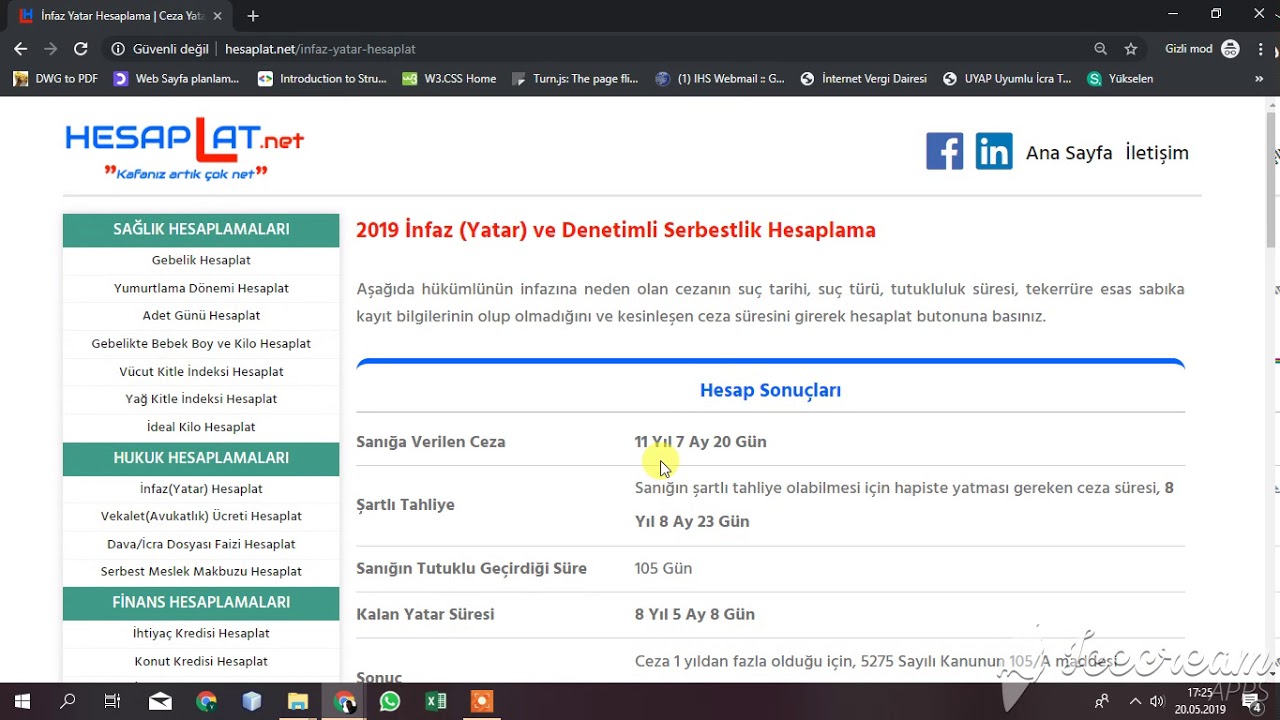Select the '105 Gün' value

coord(663,568)
